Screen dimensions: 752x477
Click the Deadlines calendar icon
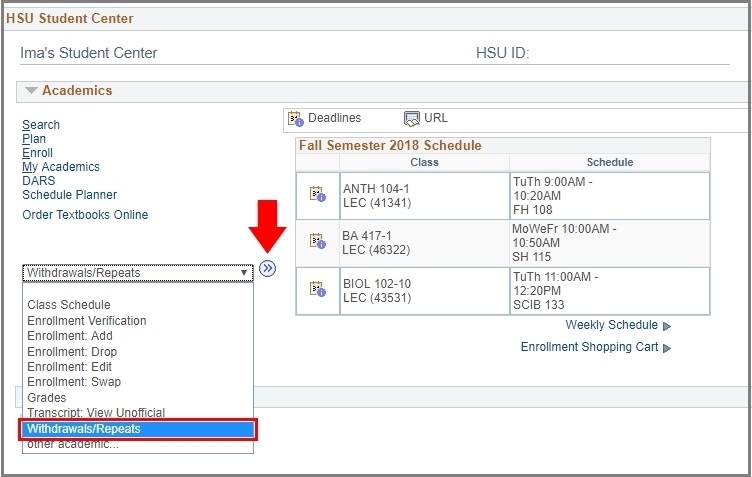(x=295, y=119)
